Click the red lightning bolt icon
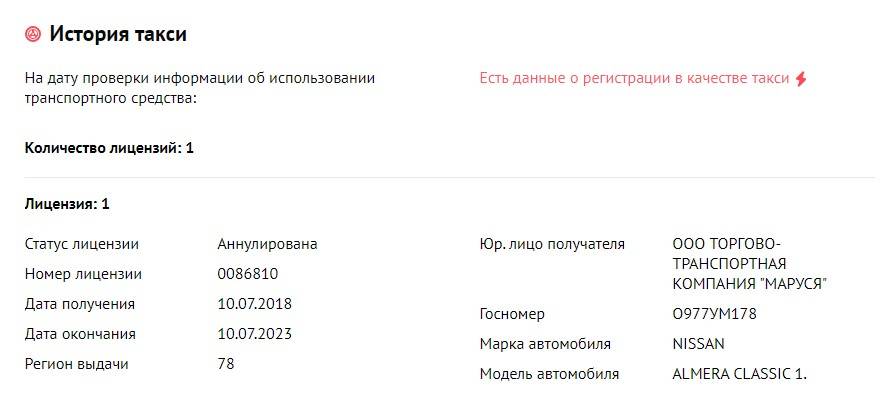Image resolution: width=887 pixels, height=412 pixels. click(800, 79)
